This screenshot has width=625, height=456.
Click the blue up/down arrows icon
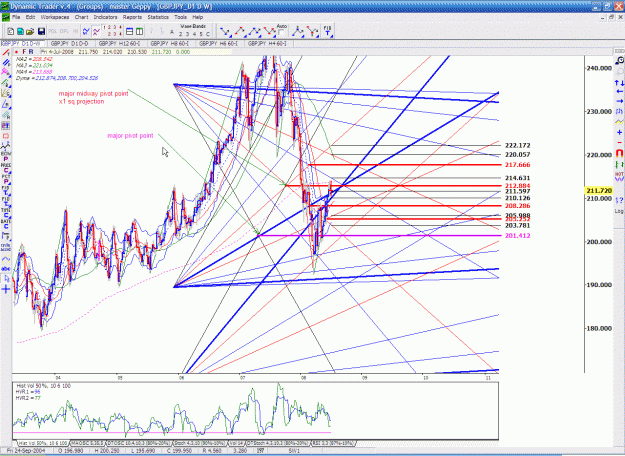pyautogui.click(x=619, y=83)
